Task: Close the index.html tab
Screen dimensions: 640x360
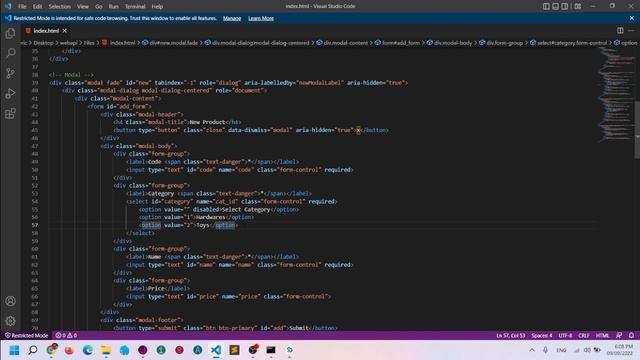Action: point(64,31)
